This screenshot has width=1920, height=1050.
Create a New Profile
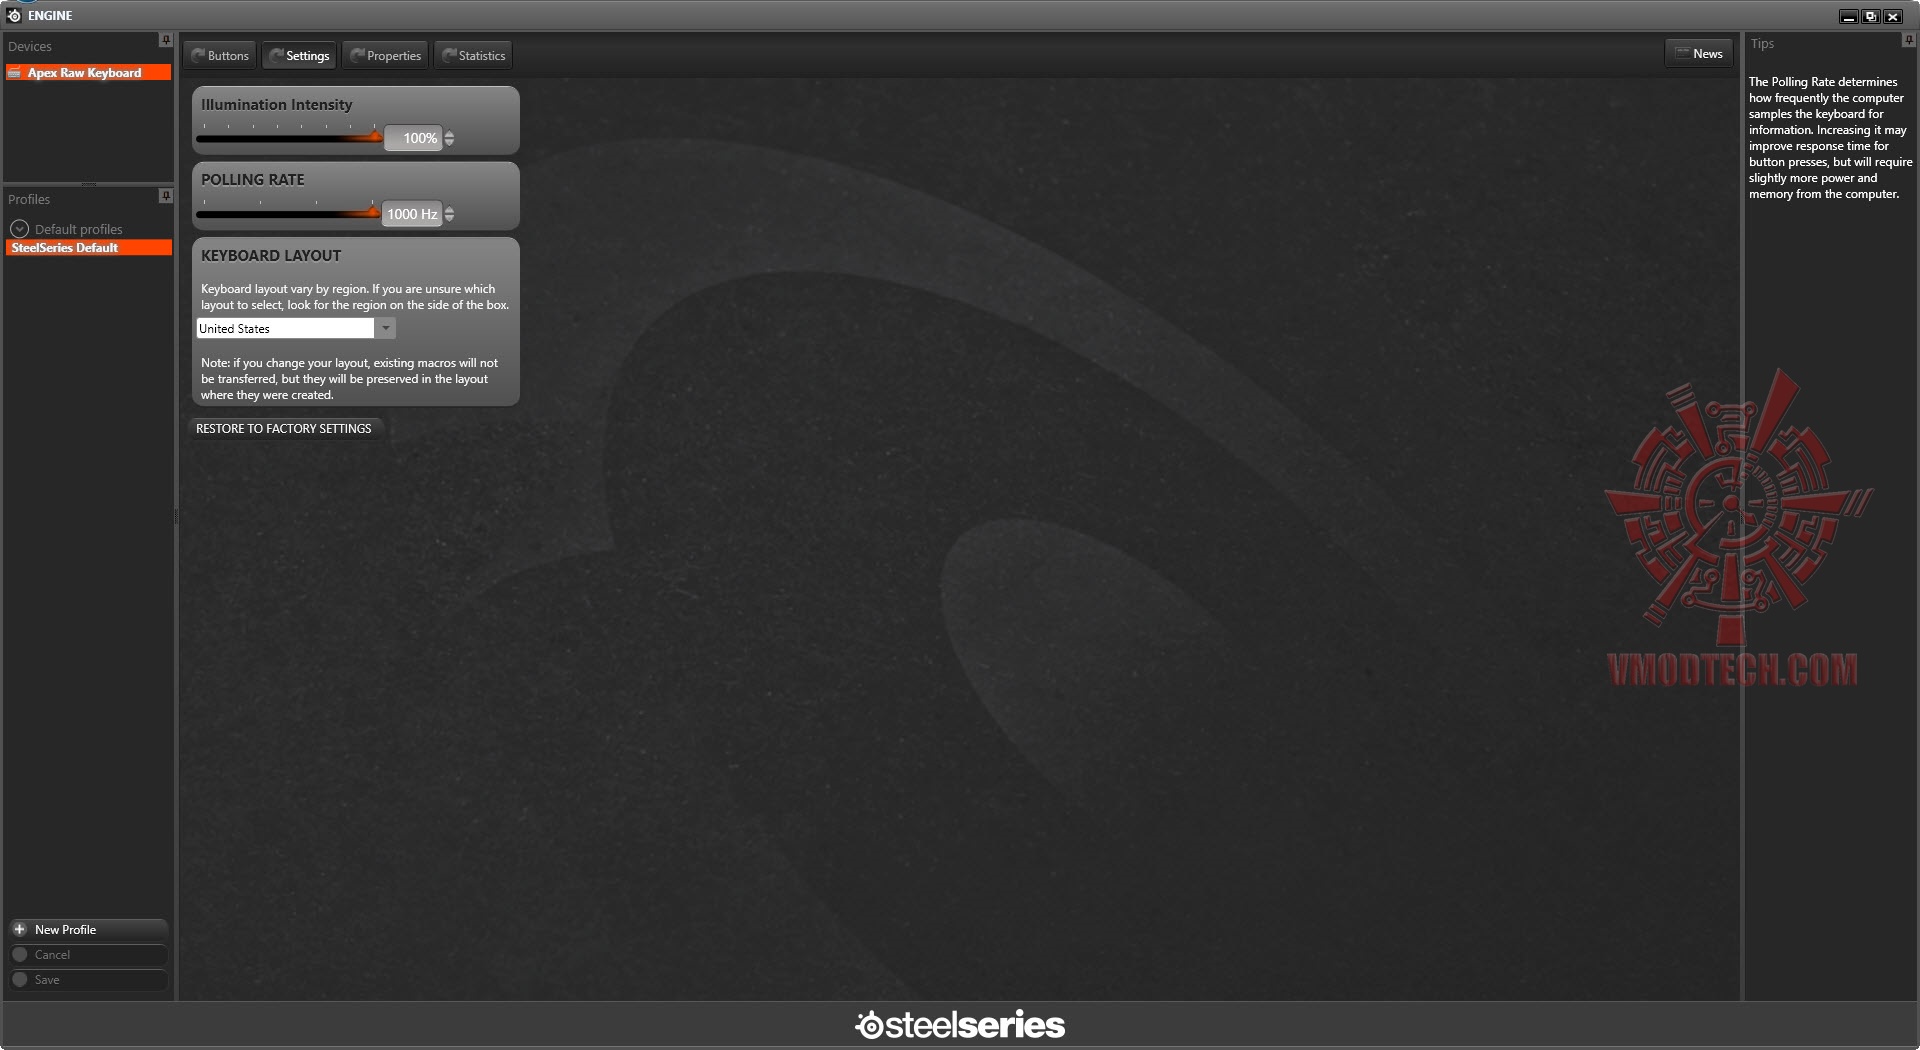click(x=88, y=930)
